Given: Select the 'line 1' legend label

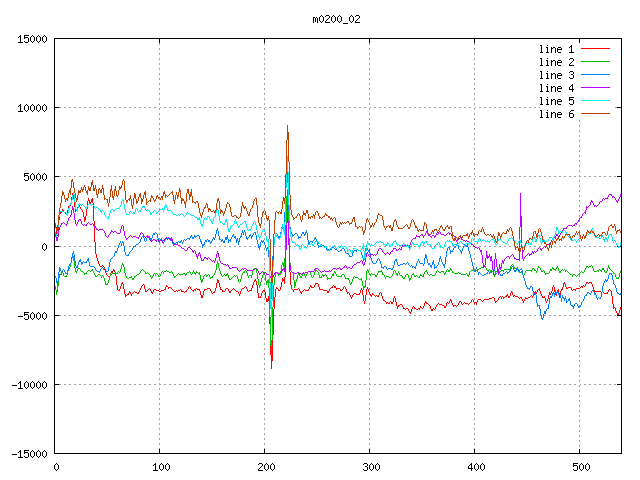Looking at the screenshot, I should (556, 49).
